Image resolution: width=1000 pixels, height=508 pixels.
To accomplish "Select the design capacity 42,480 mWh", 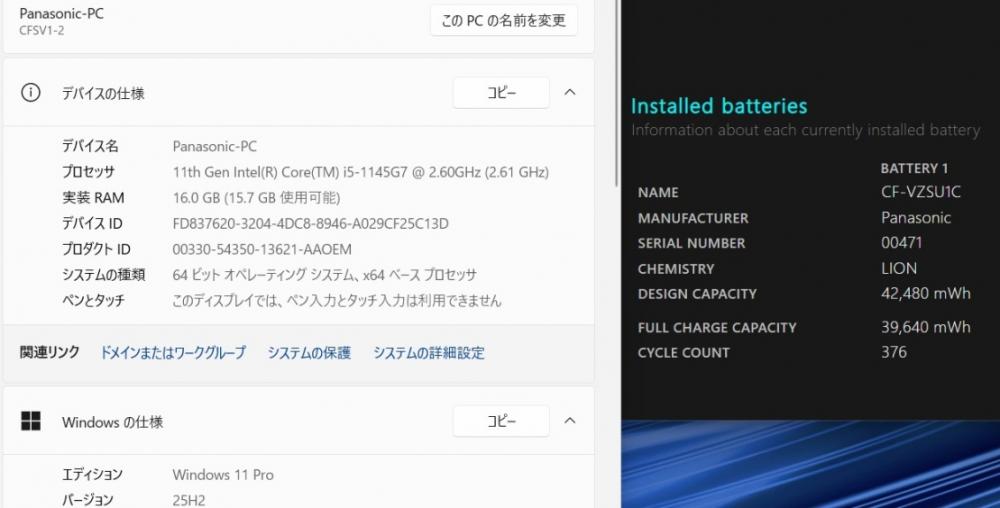I will (926, 294).
